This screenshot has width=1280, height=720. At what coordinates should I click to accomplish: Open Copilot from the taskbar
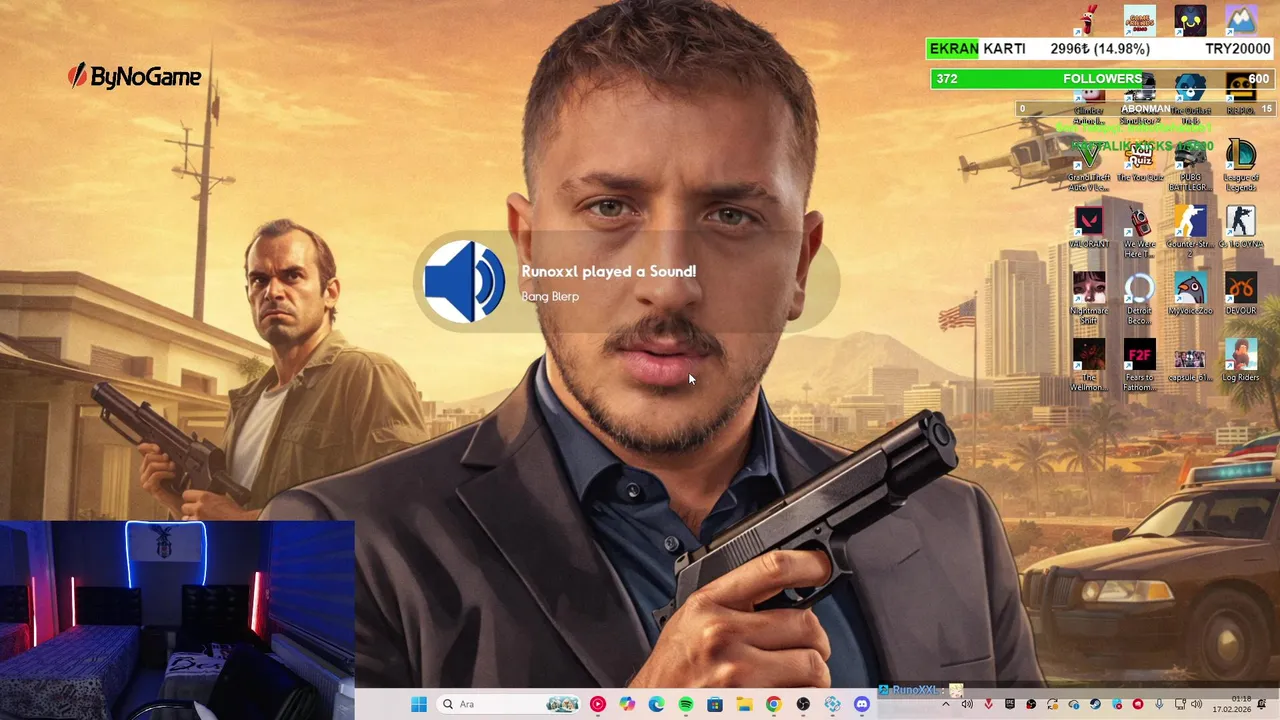(627, 704)
